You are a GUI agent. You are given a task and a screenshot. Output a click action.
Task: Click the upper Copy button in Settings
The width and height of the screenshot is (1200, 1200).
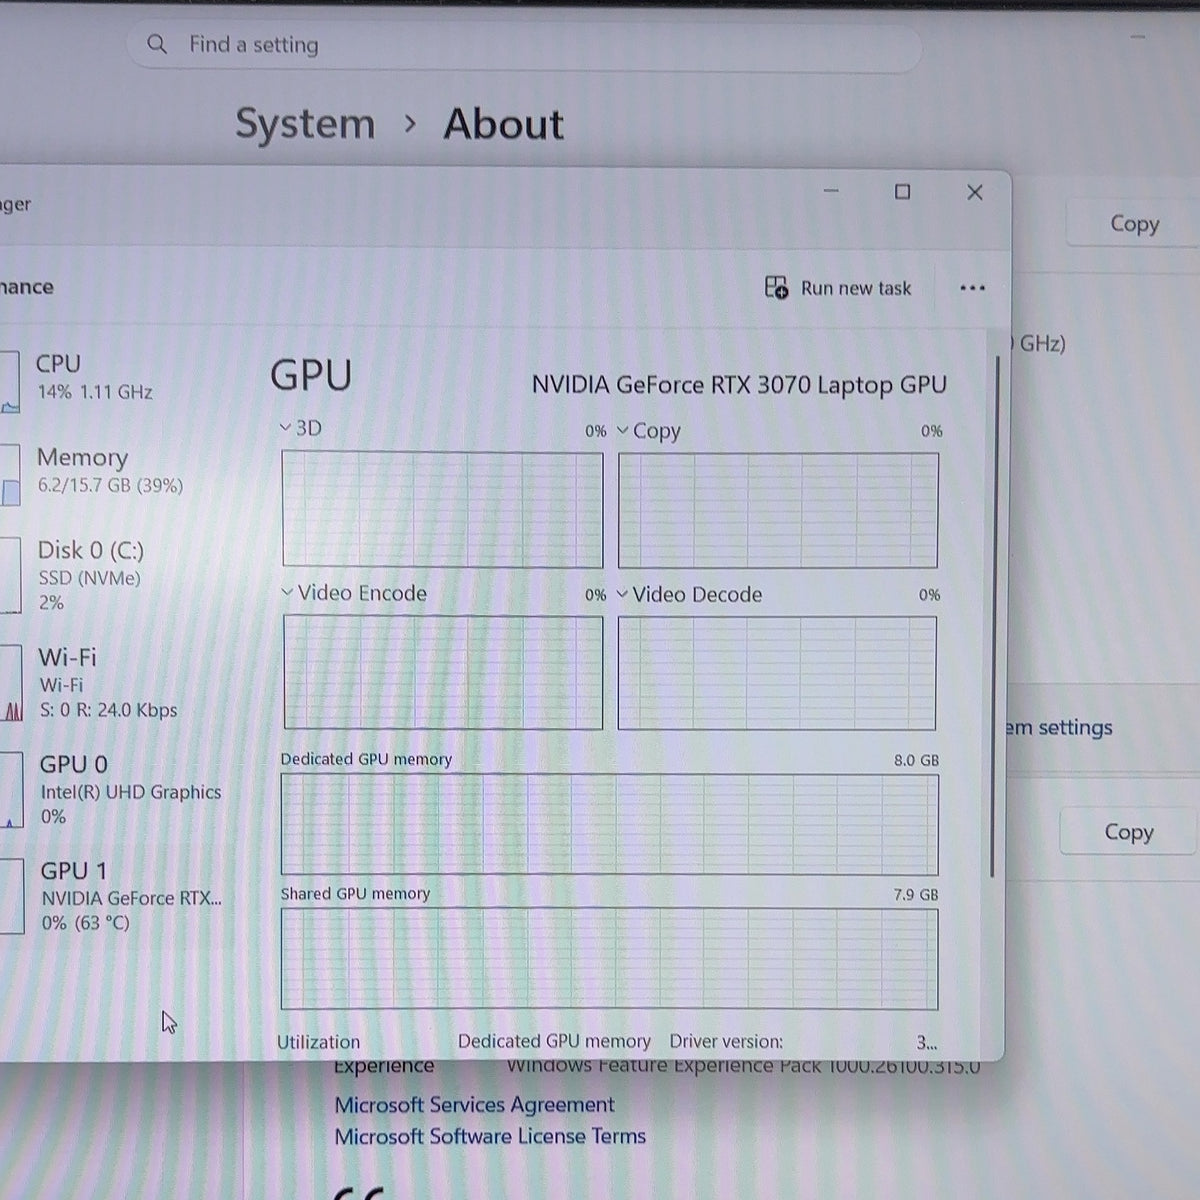(1134, 224)
